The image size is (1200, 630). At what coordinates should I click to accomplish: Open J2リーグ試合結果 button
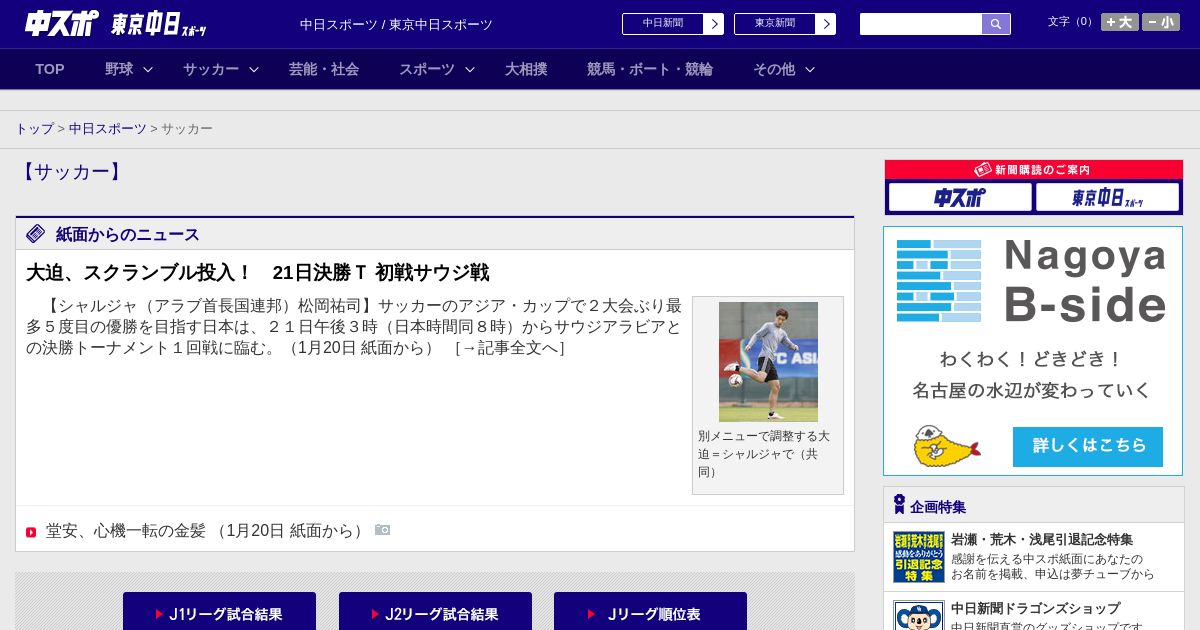tap(435, 614)
